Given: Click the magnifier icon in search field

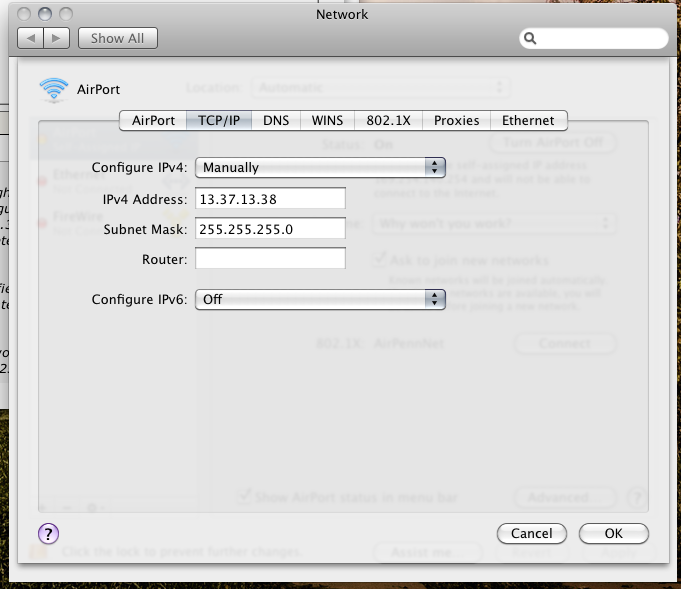Looking at the screenshot, I should 530,38.
